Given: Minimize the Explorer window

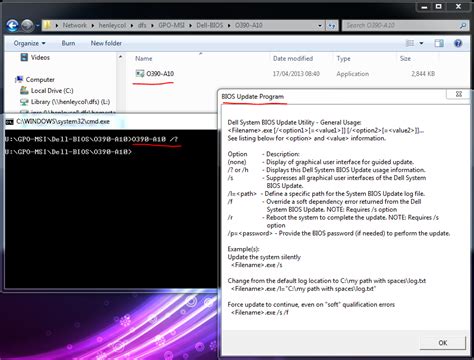Looking at the screenshot, I should (x=424, y=6).
